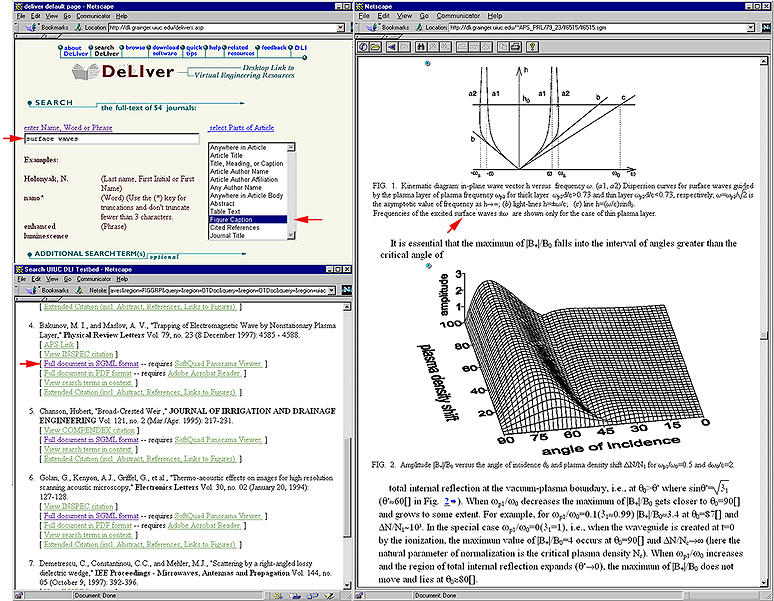
Task: Open Communicator menu in DeLIver window
Action: (x=94, y=16)
